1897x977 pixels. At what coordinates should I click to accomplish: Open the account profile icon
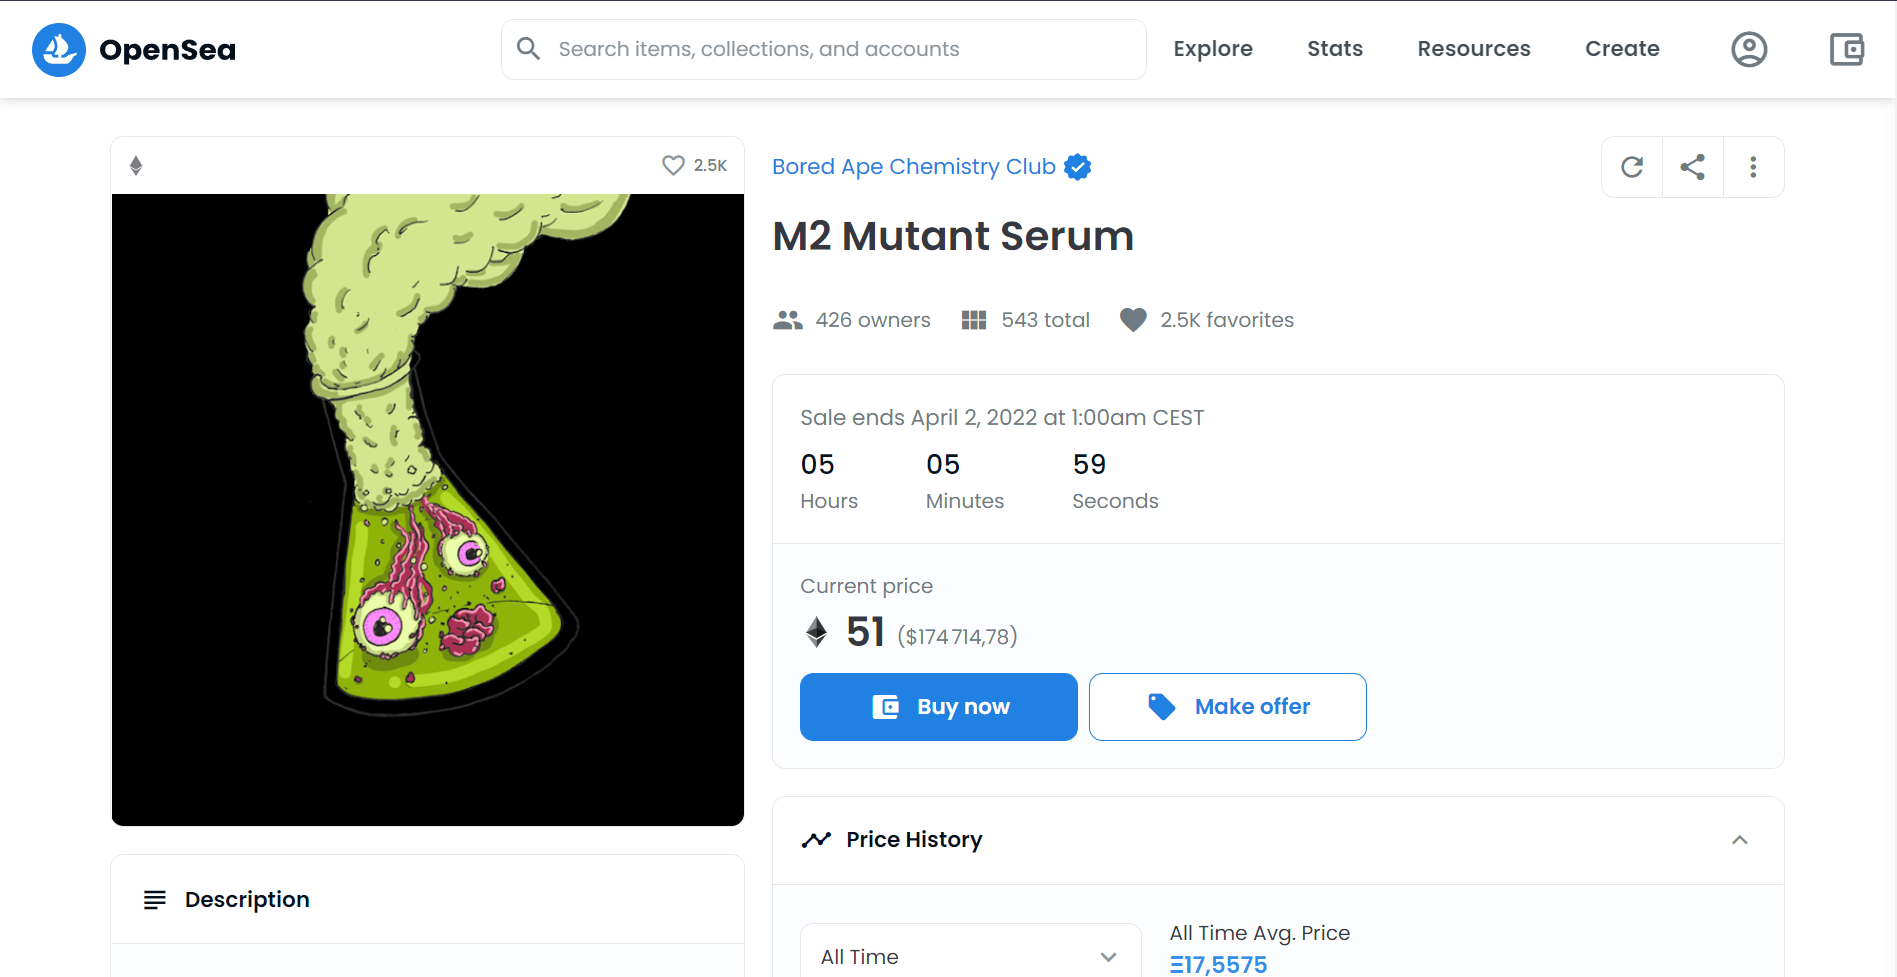pyautogui.click(x=1748, y=49)
